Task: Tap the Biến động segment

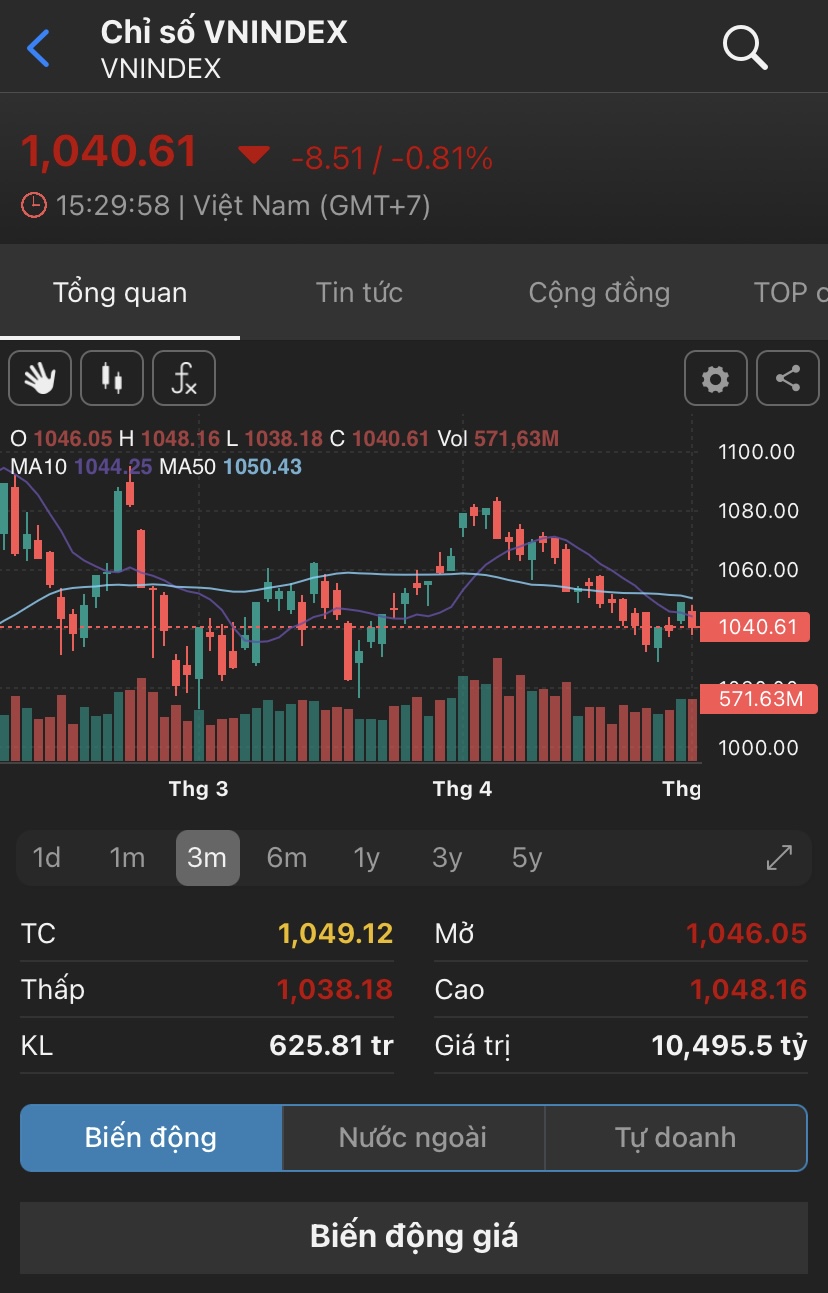Action: click(x=151, y=1137)
